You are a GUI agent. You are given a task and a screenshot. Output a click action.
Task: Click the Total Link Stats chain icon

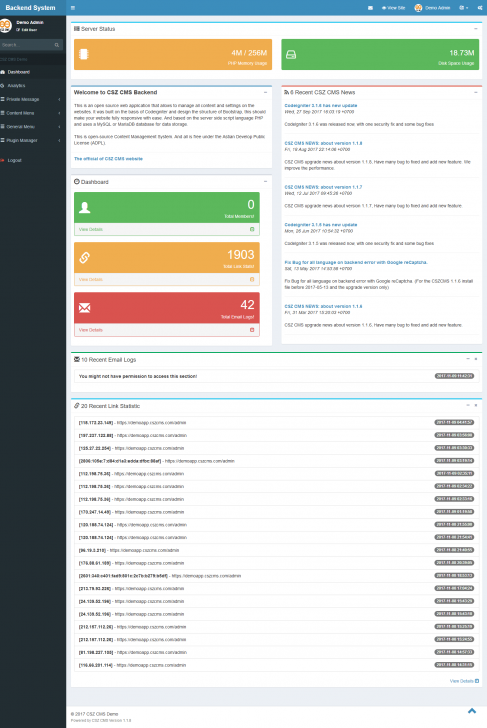click(x=84, y=258)
